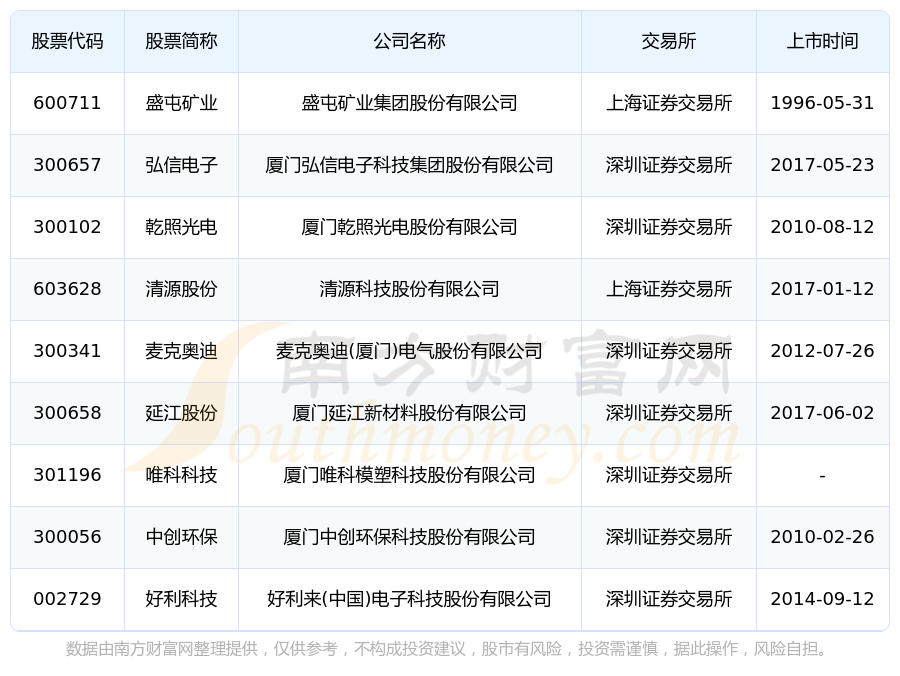Click company 厦门中创环保科技股份有限公司

click(410, 537)
